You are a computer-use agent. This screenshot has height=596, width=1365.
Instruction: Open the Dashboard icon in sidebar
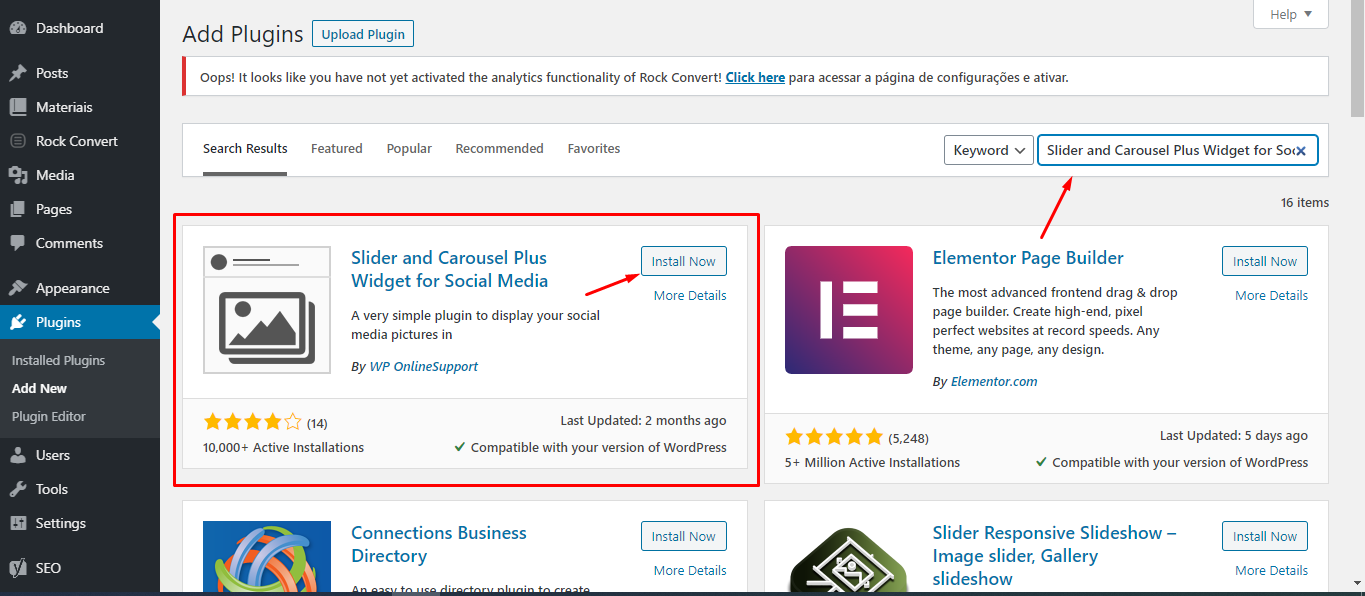pos(18,29)
